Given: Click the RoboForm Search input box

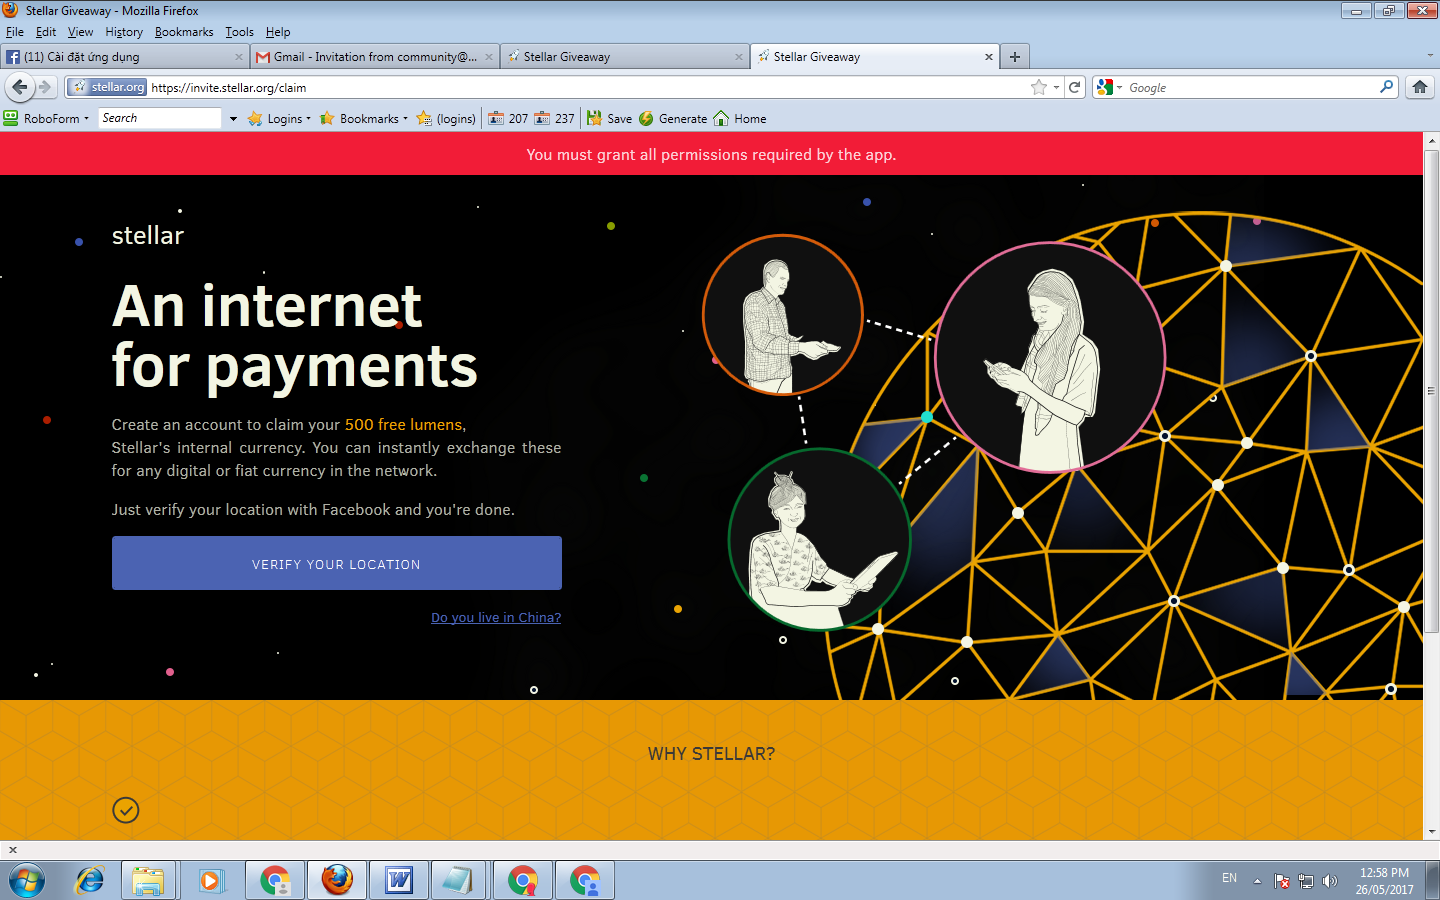Looking at the screenshot, I should (160, 118).
